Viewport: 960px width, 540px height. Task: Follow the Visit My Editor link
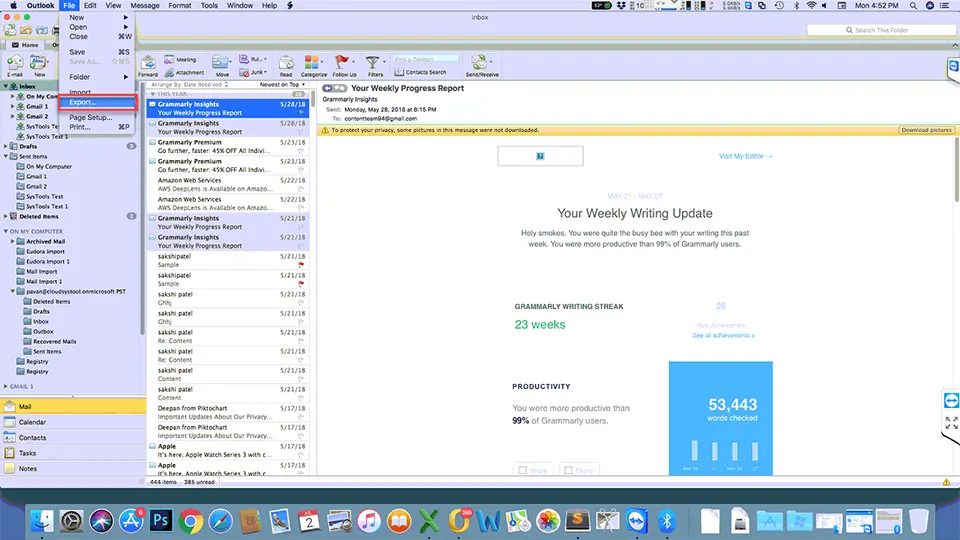click(745, 156)
